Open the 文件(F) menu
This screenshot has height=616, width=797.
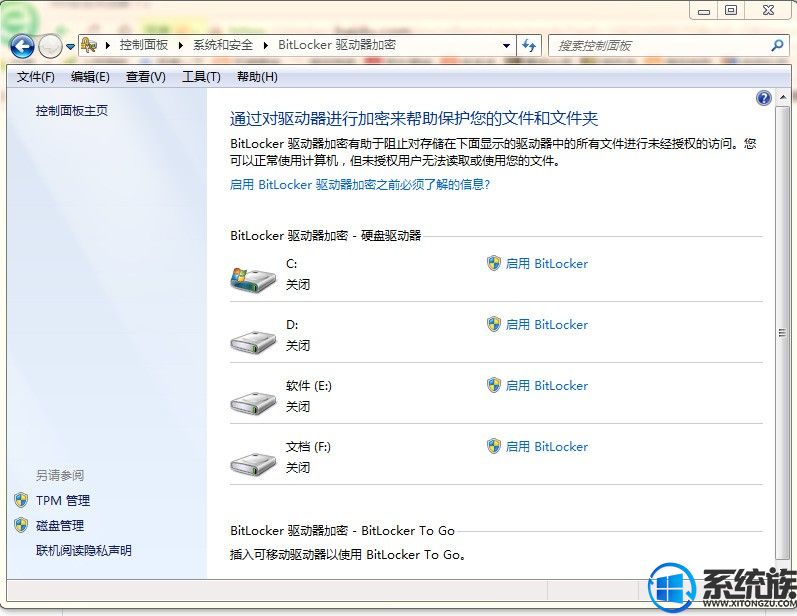pos(36,77)
